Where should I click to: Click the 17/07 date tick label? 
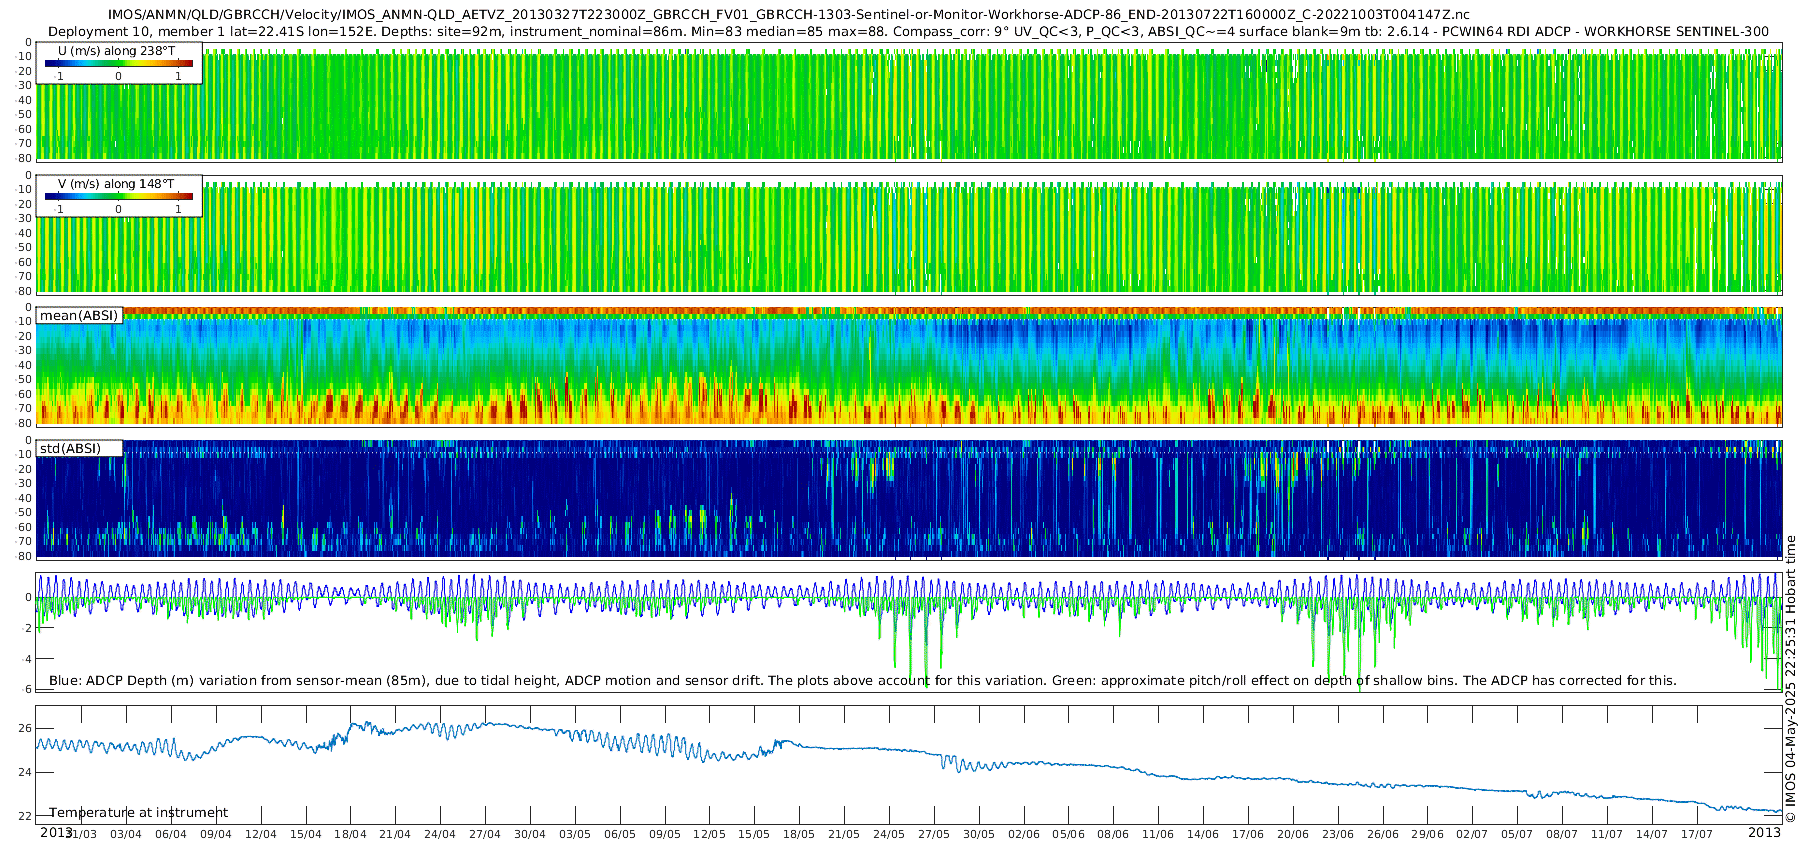pyautogui.click(x=1697, y=834)
